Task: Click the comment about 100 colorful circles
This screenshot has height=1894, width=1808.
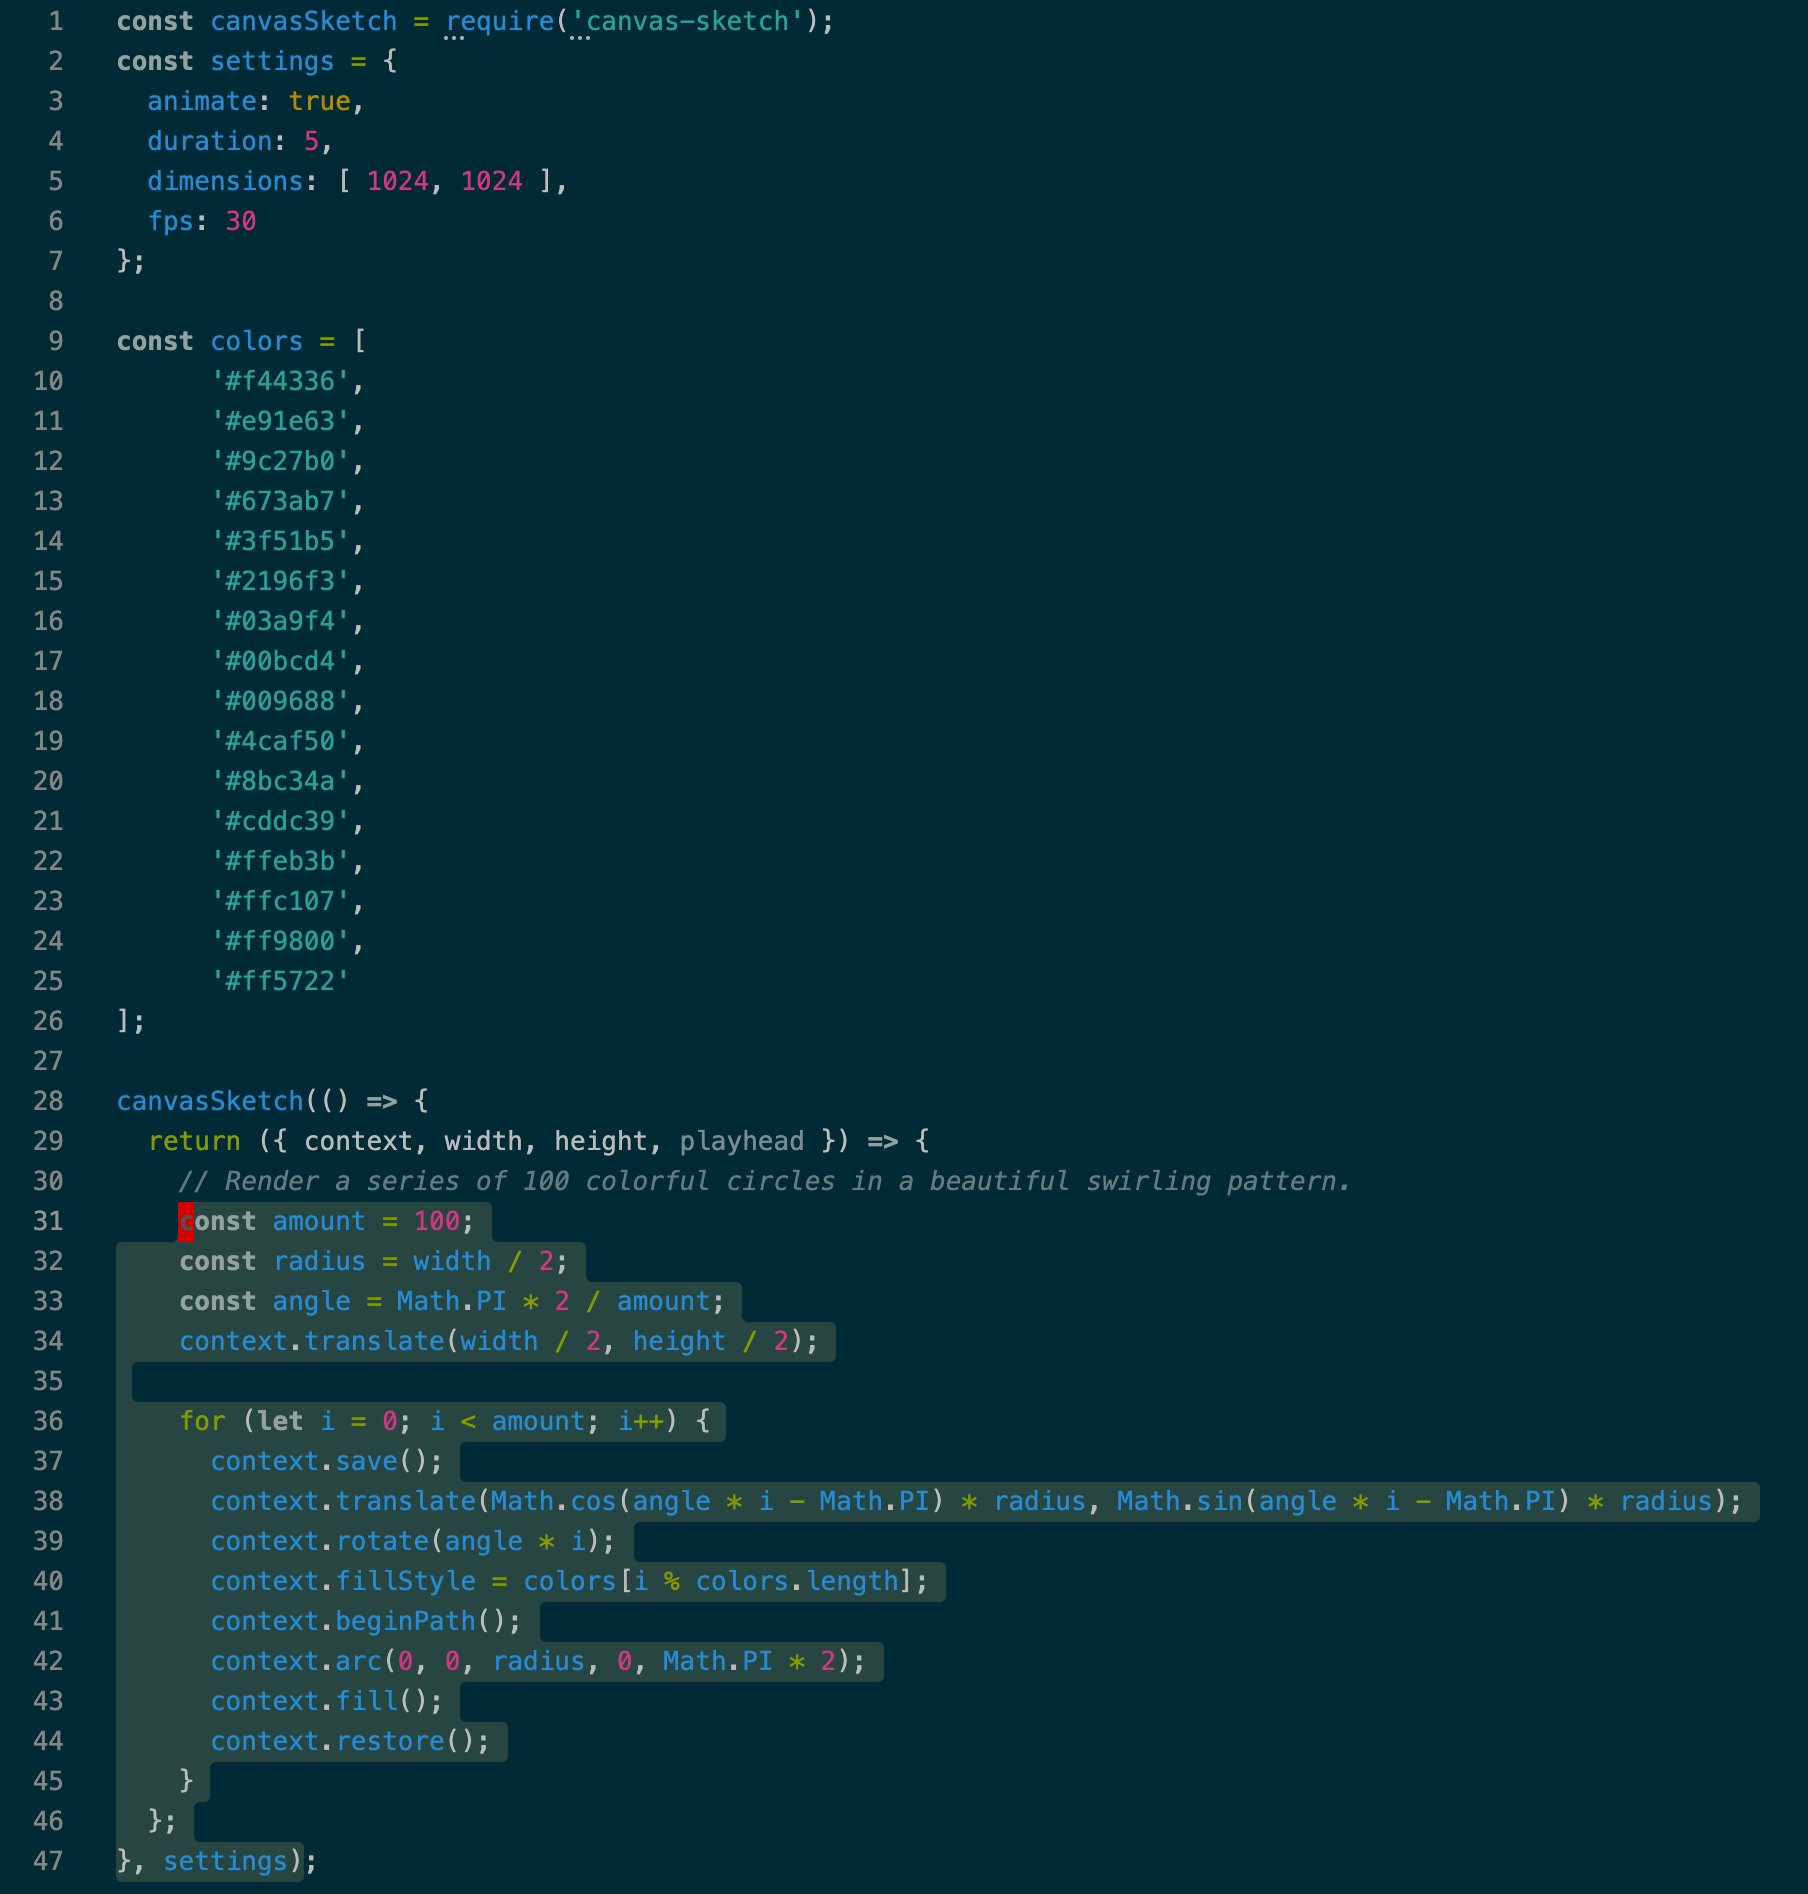Action: coord(764,1181)
